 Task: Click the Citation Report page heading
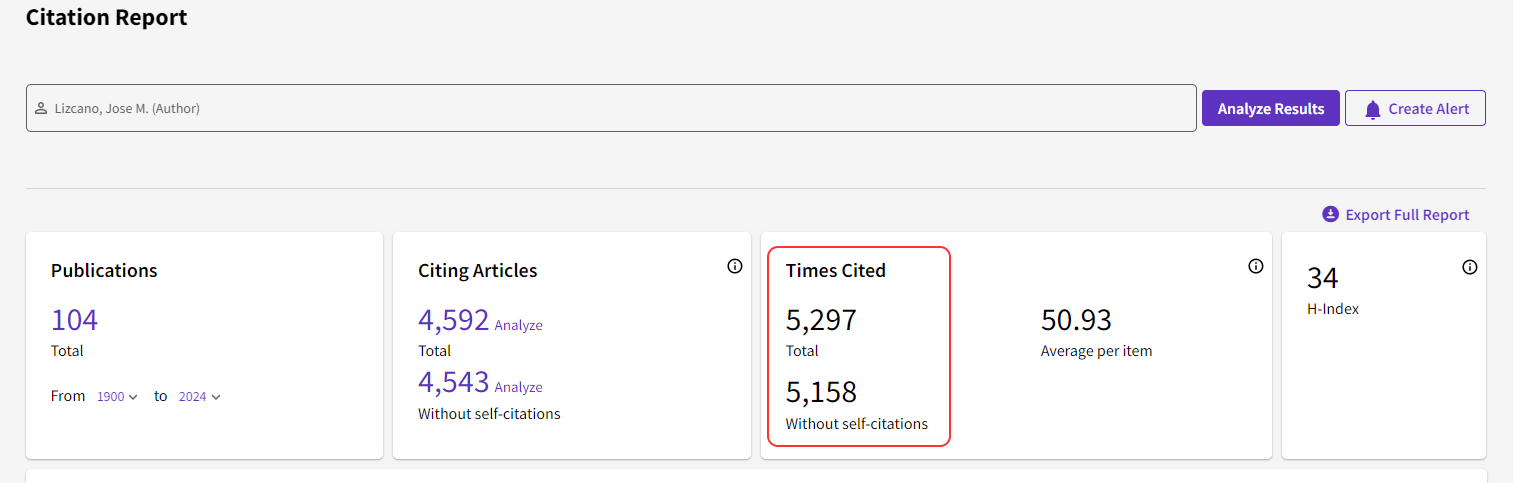point(106,17)
